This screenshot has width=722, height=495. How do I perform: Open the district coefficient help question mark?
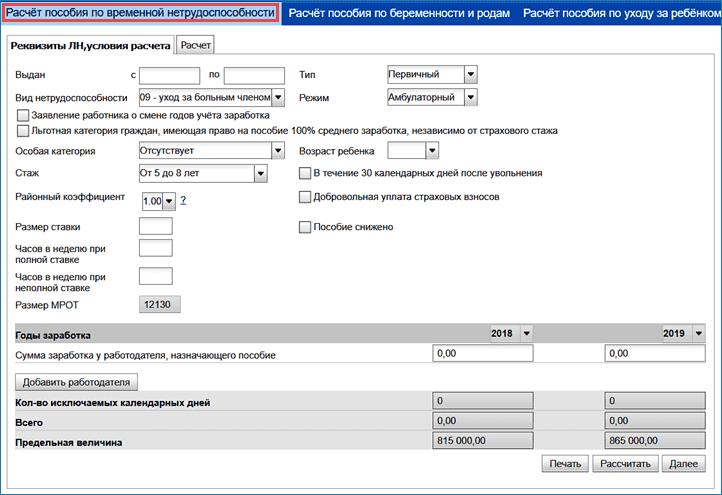[x=184, y=201]
